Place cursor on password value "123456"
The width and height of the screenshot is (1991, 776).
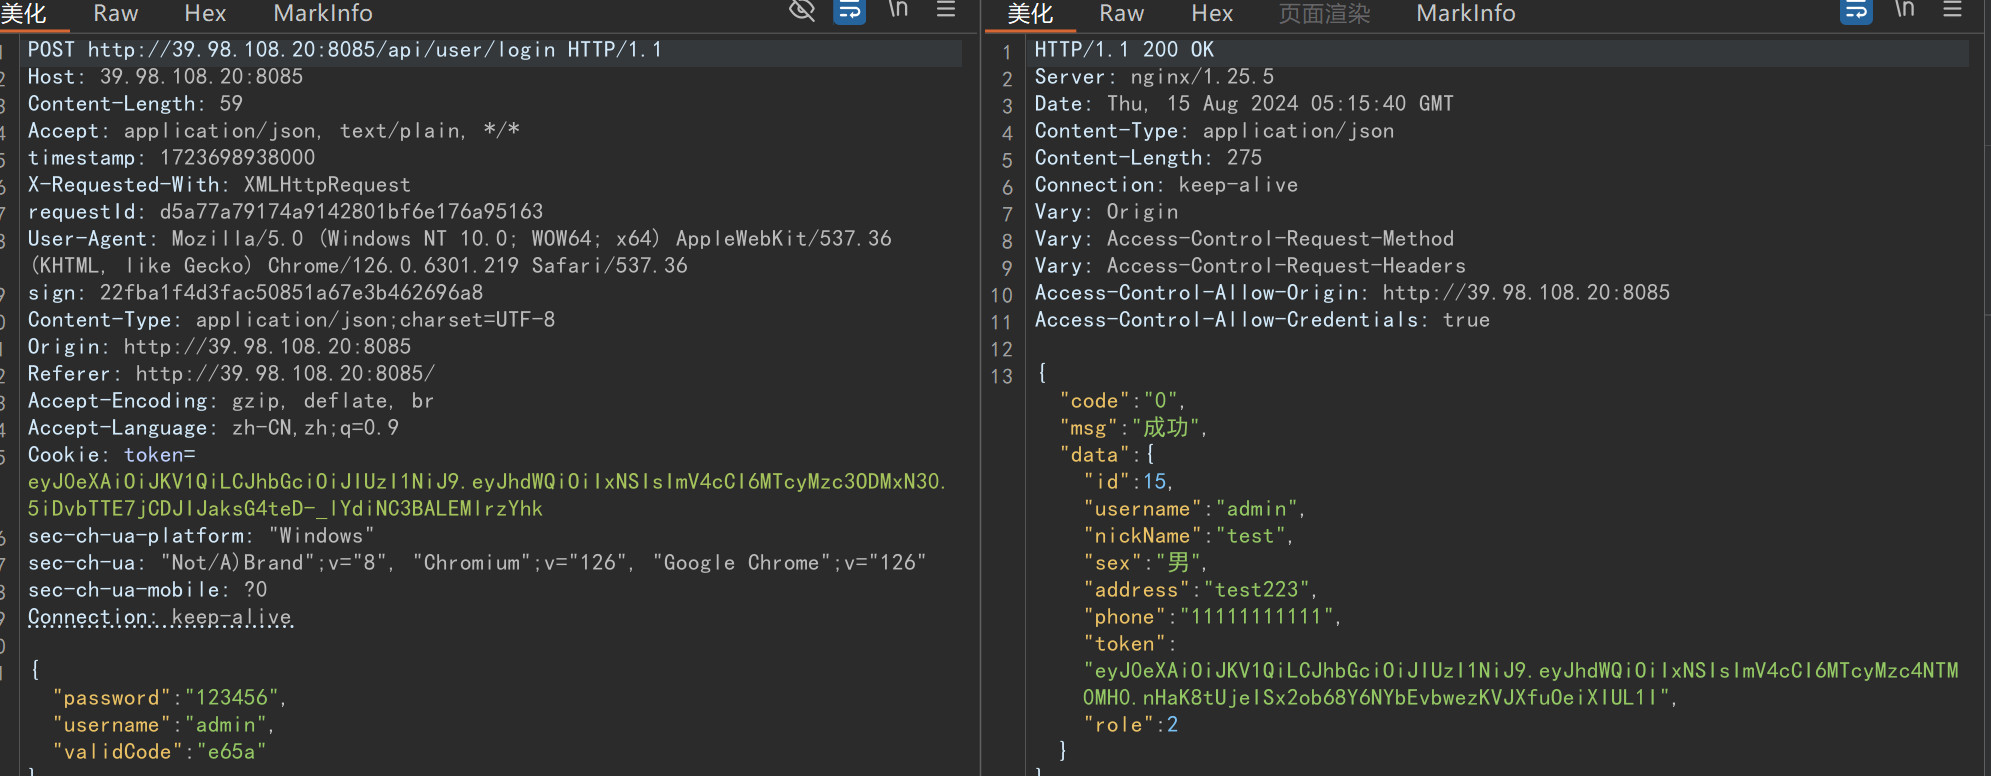point(232,698)
